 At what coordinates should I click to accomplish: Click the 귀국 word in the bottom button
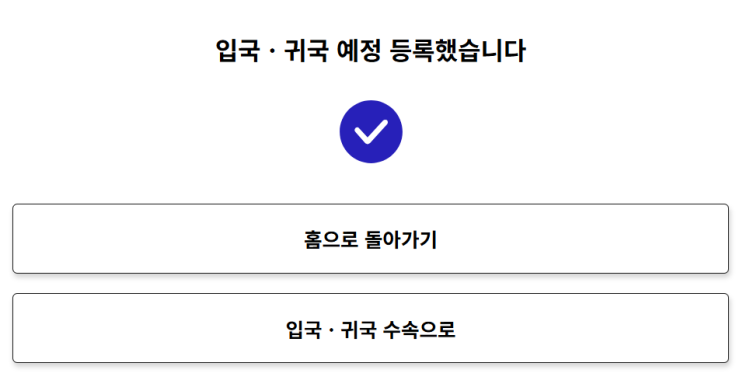359,329
